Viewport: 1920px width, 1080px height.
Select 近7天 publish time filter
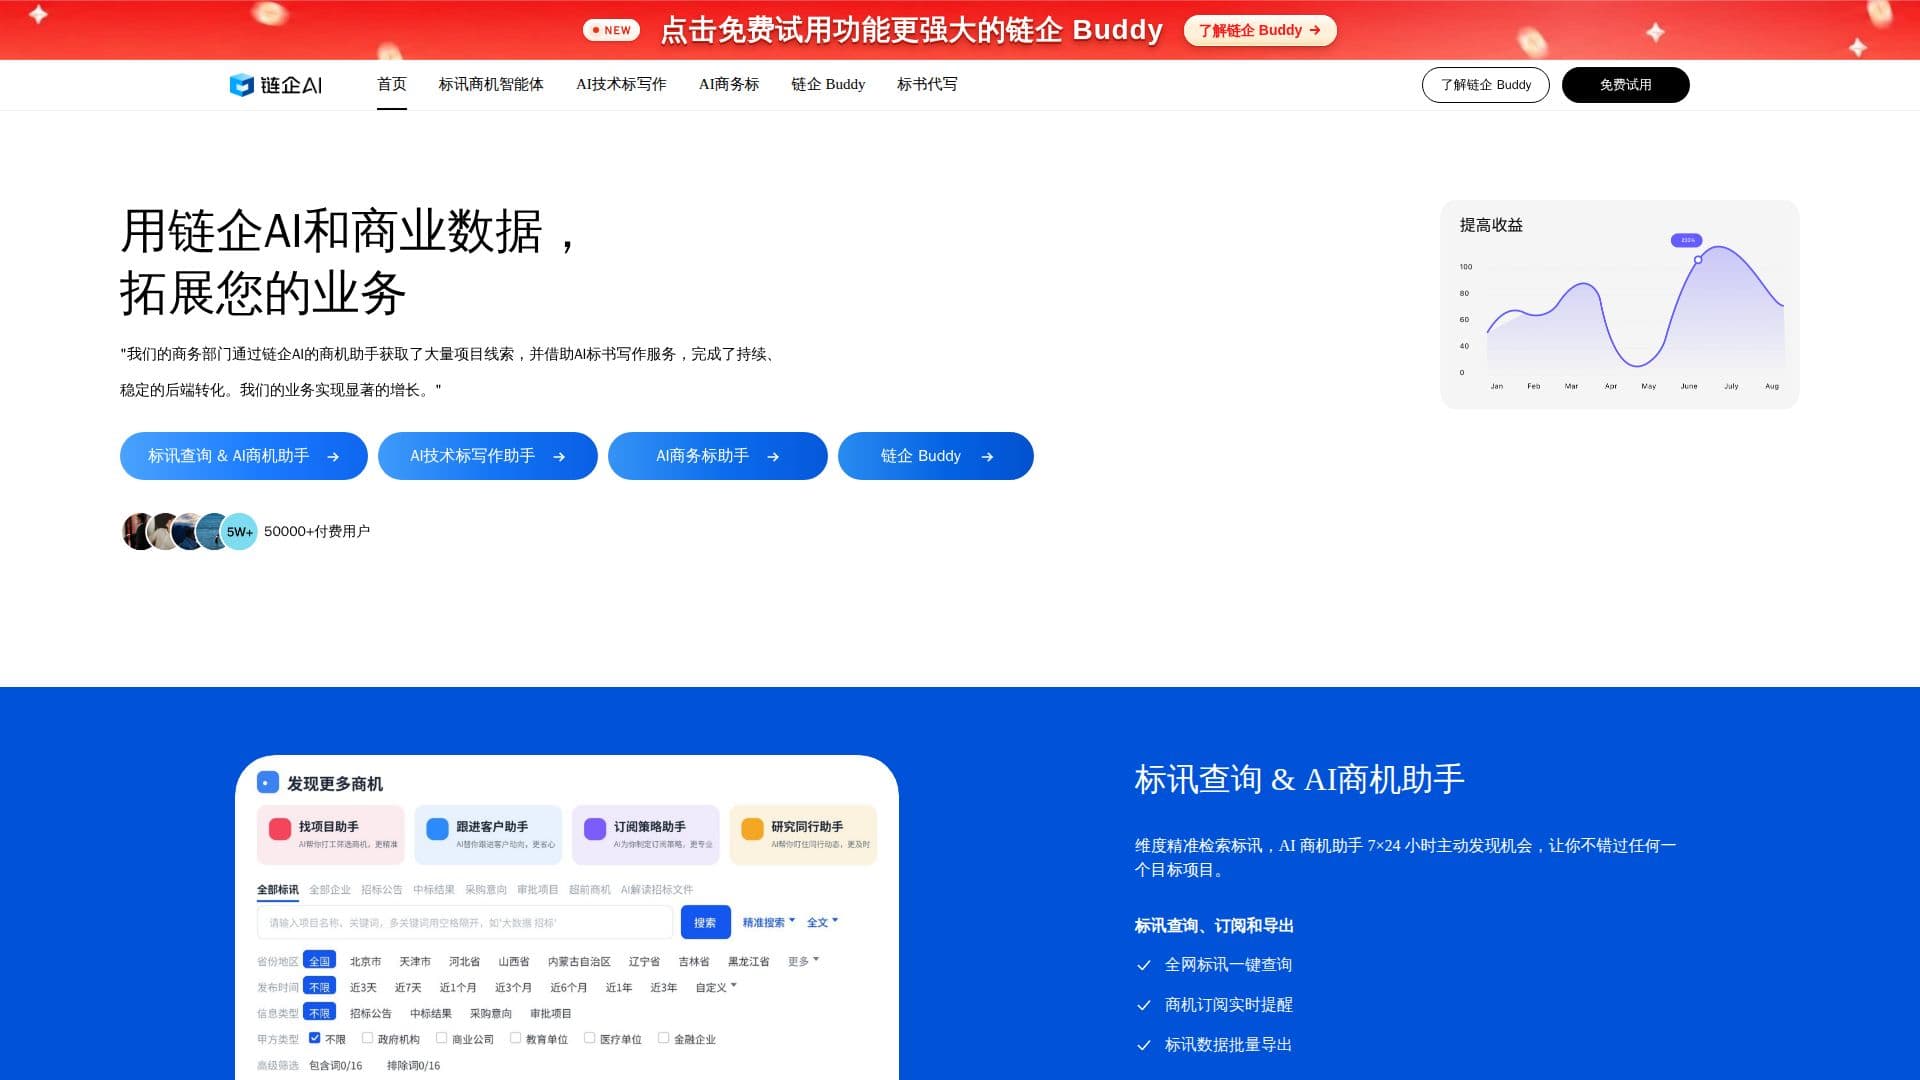tap(408, 987)
